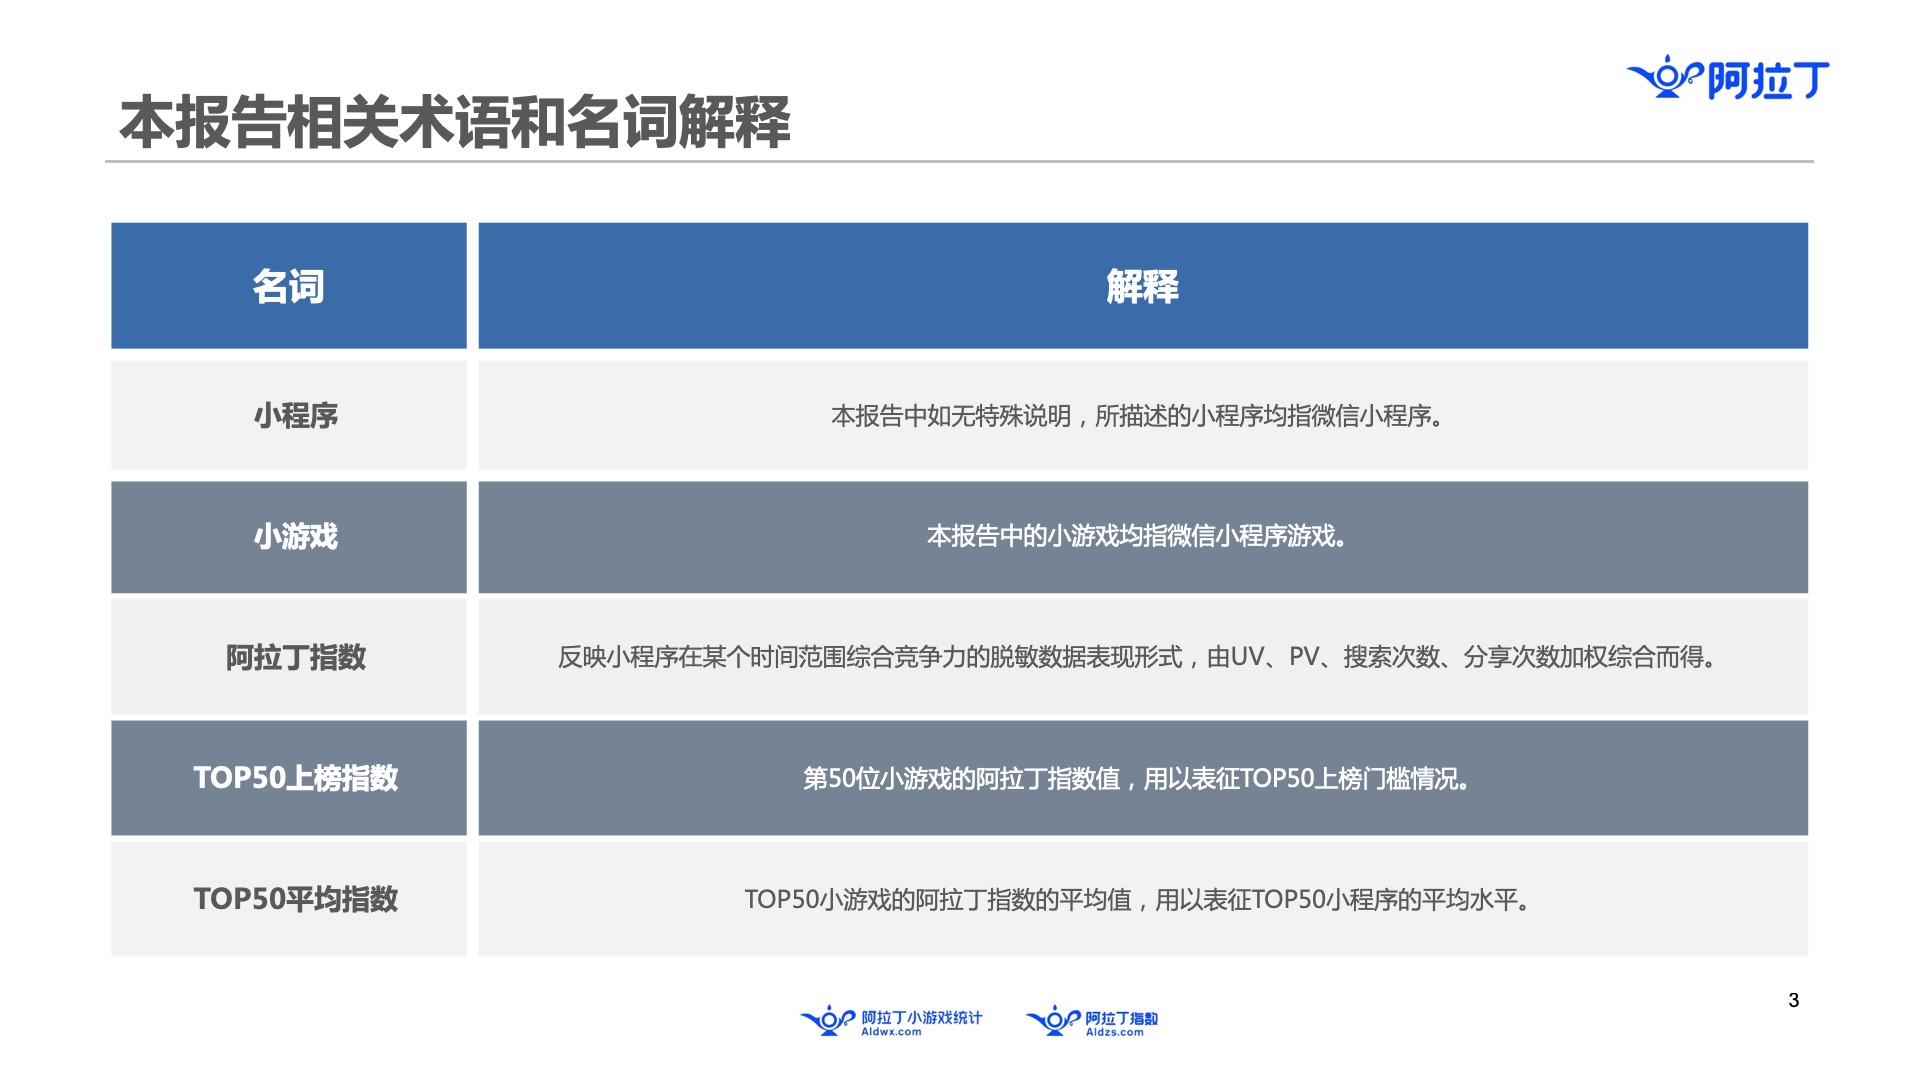Select the TOP50平均指数 term cell

(x=289, y=899)
